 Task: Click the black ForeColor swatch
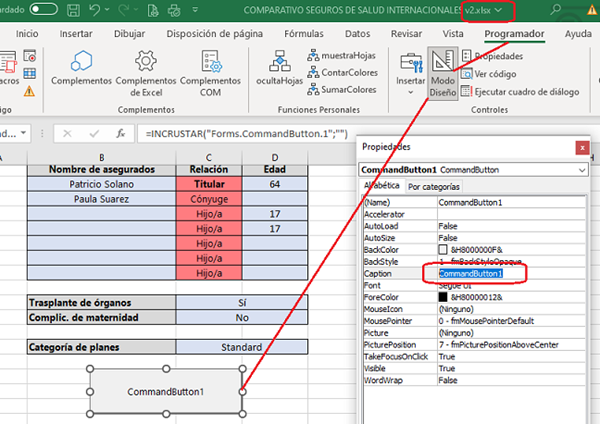[x=443, y=297]
